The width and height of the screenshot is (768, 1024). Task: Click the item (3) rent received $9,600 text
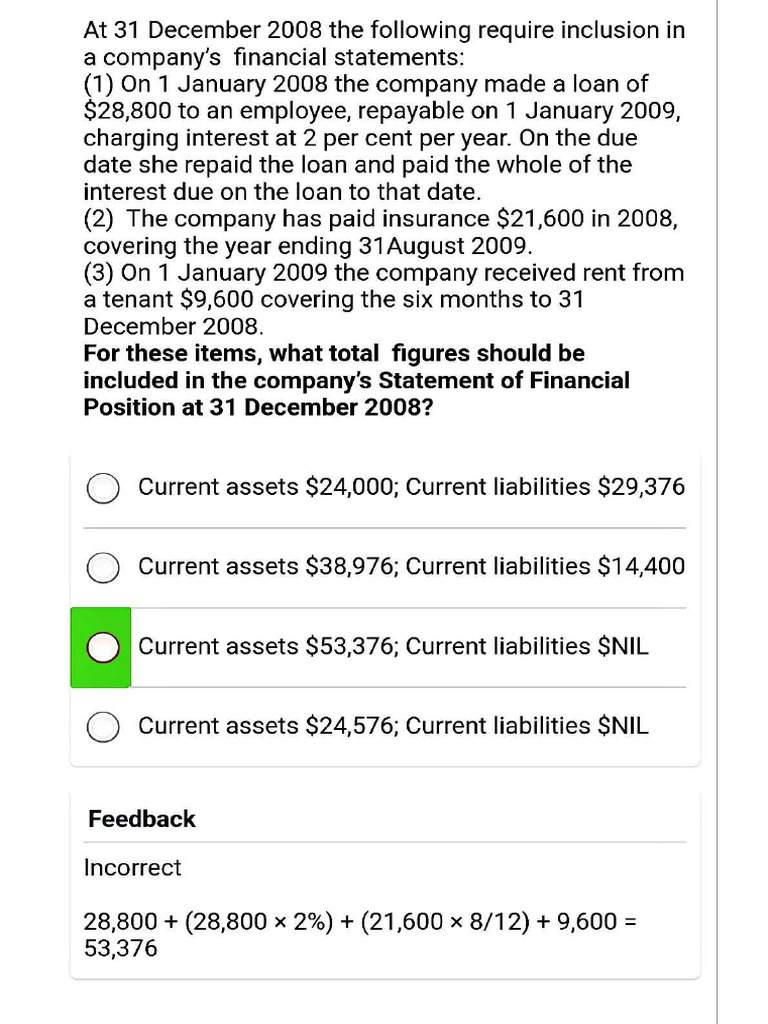click(x=380, y=299)
